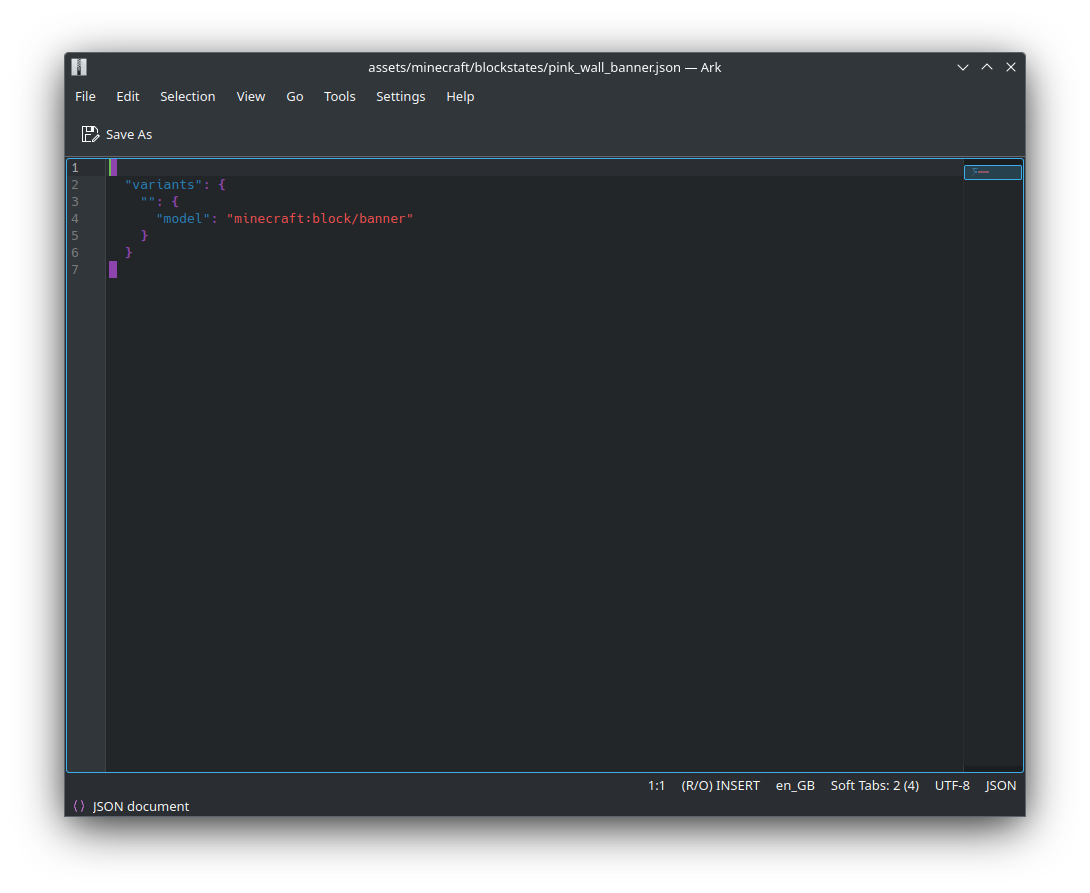
Task: Click the minimap scrollbar preview
Action: pos(993,172)
